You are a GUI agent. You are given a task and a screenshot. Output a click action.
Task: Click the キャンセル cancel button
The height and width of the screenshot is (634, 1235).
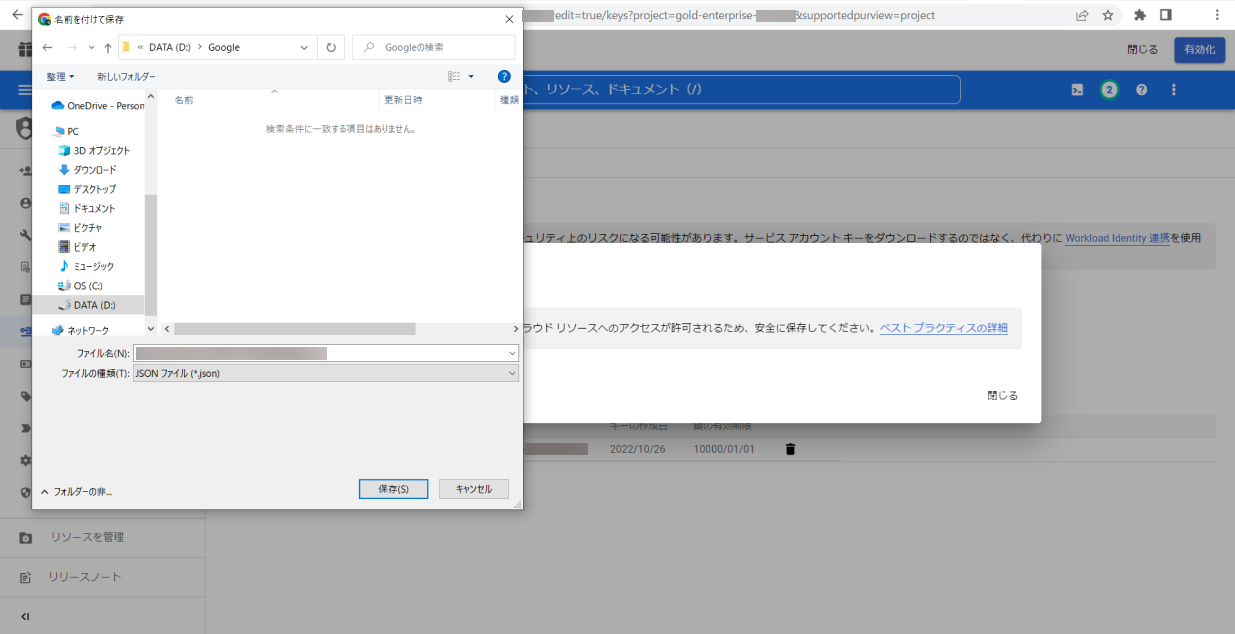tap(474, 489)
